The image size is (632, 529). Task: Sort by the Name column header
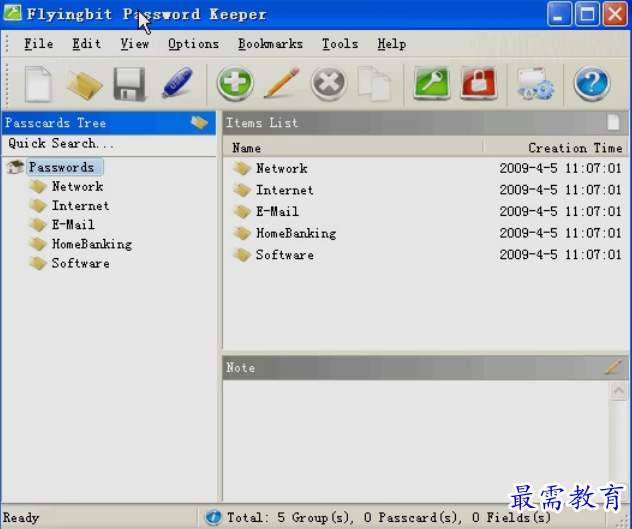353,148
